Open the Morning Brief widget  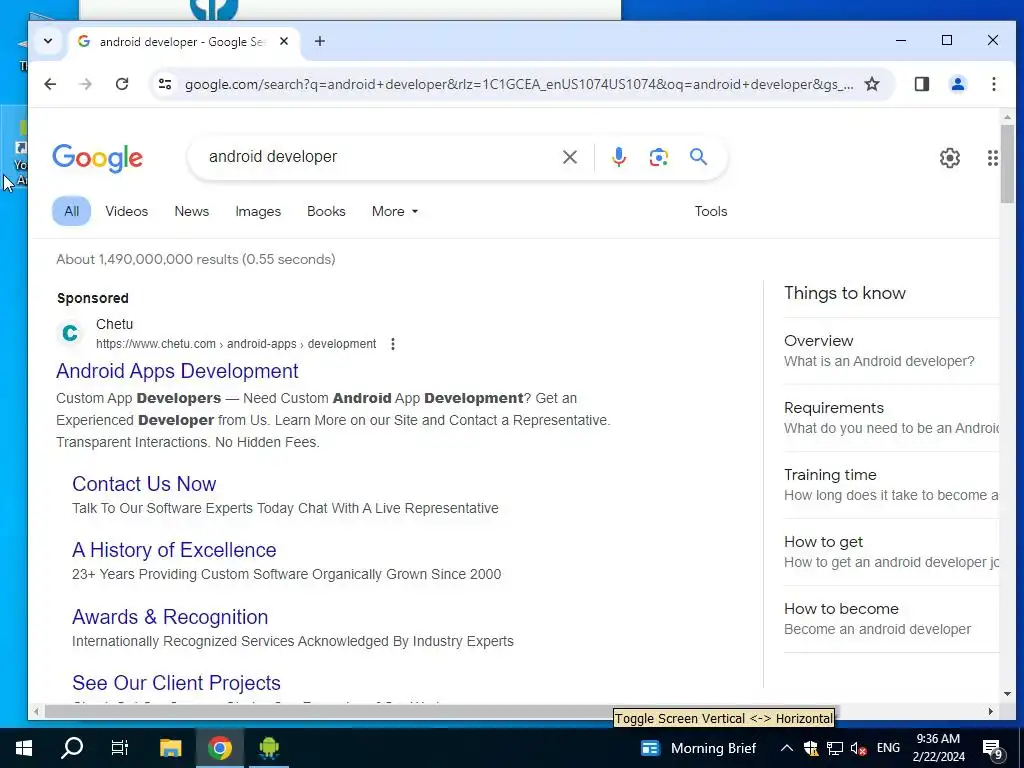click(697, 748)
